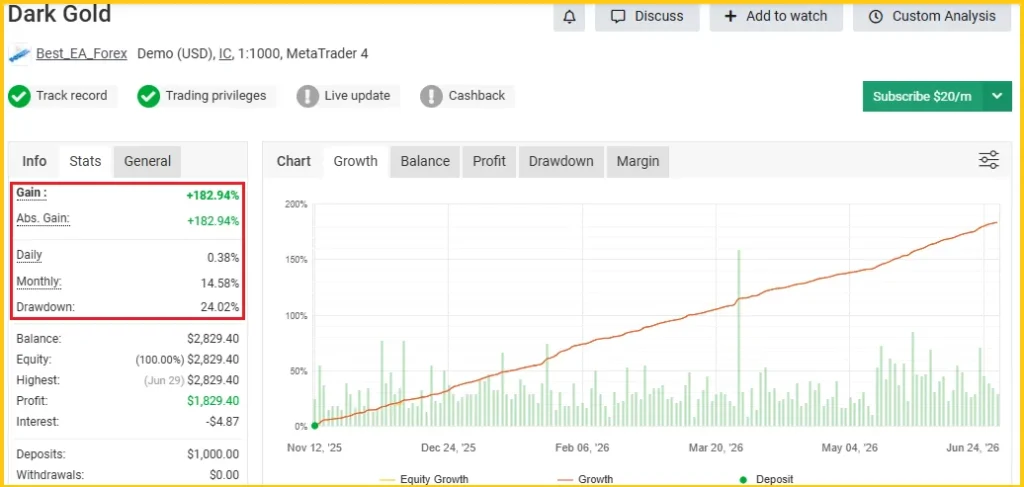View the Drawdown chart tab
This screenshot has height=487, width=1024.
coord(561,161)
